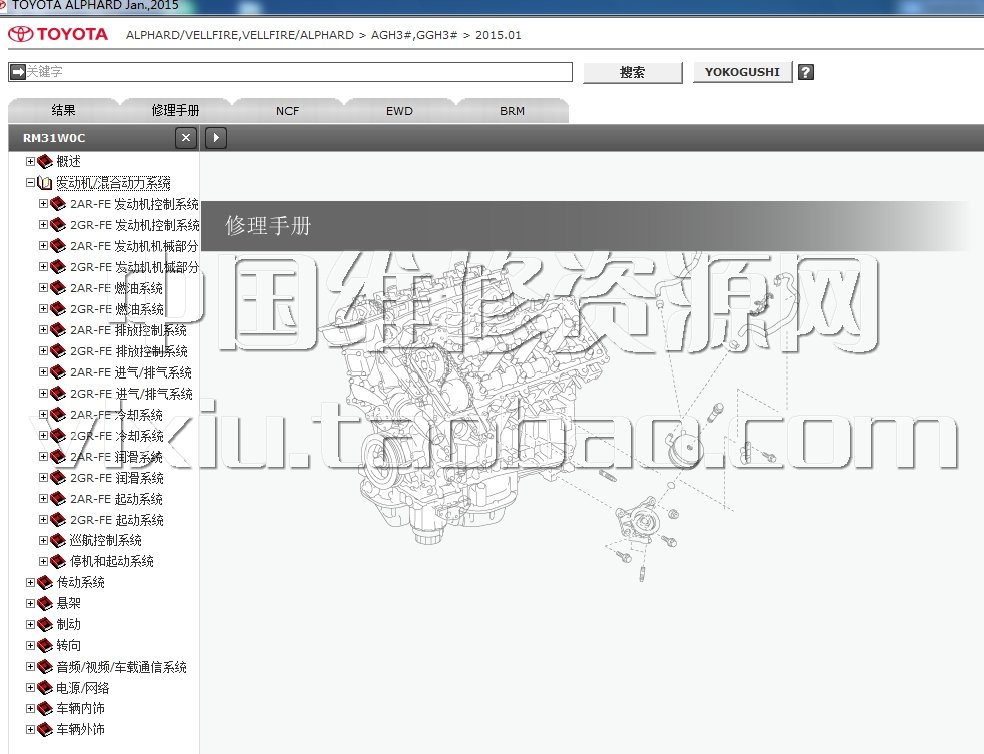Click the open book icon for 发动机/混合动力系统
This screenshot has height=754, width=984.
45,183
